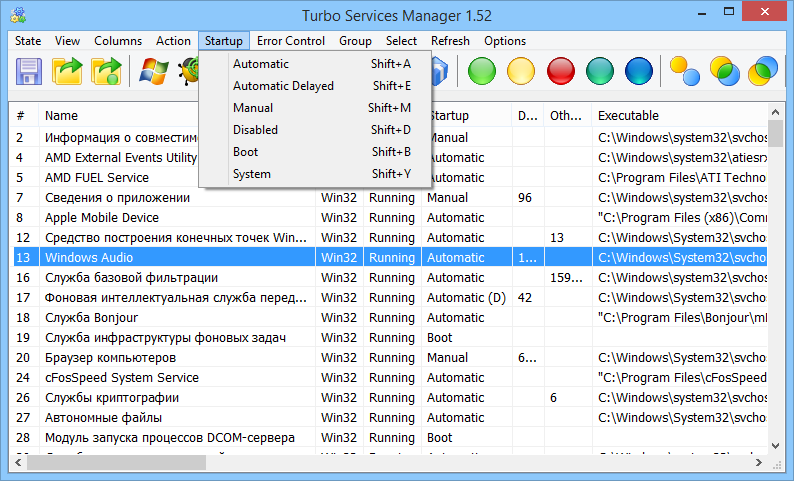Click the folder with arrow and green dot icon
The image size is (794, 481).
(x=106, y=71)
